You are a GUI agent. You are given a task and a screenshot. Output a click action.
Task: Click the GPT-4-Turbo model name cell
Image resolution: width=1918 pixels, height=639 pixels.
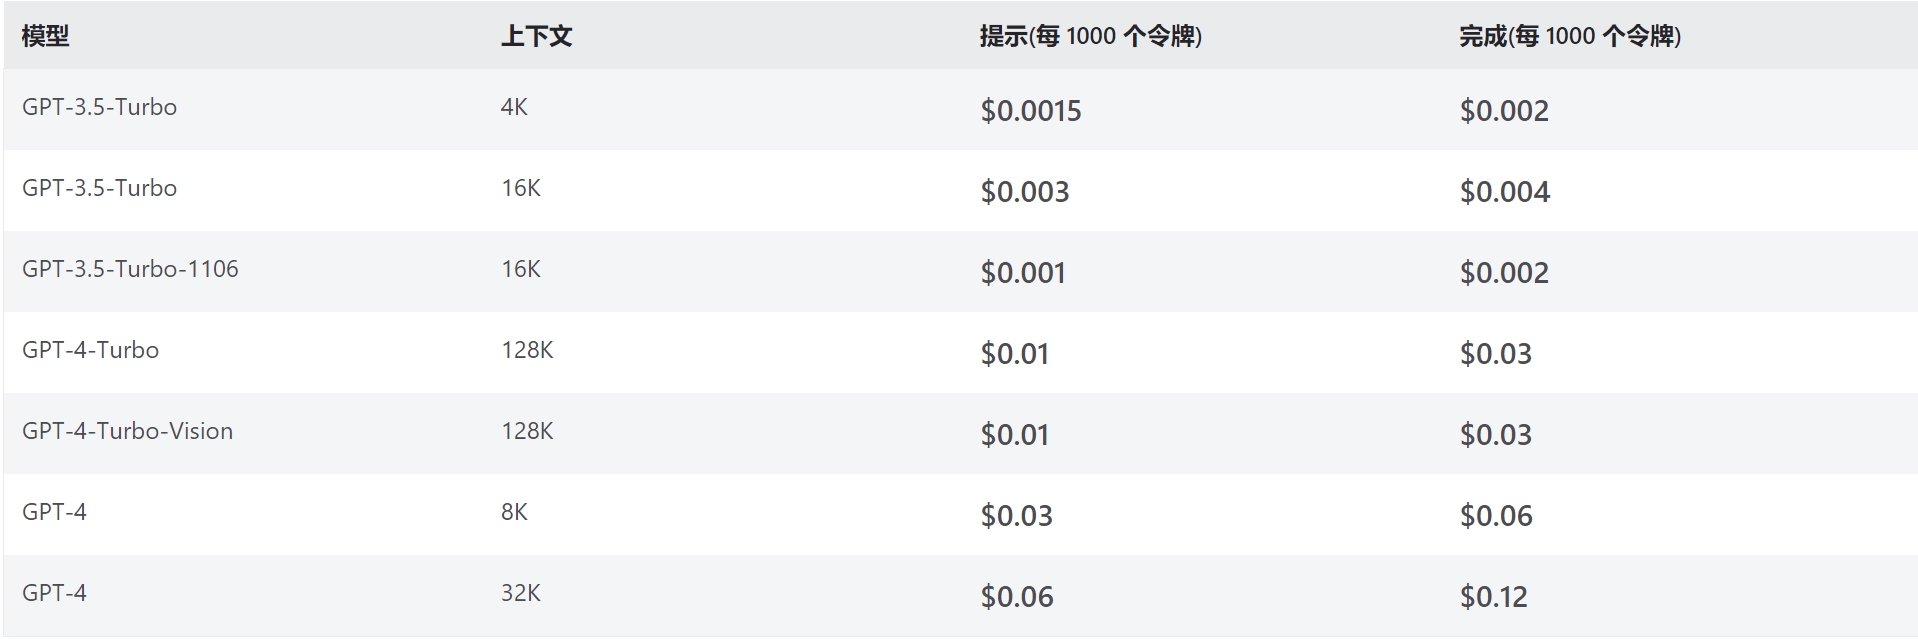point(90,350)
